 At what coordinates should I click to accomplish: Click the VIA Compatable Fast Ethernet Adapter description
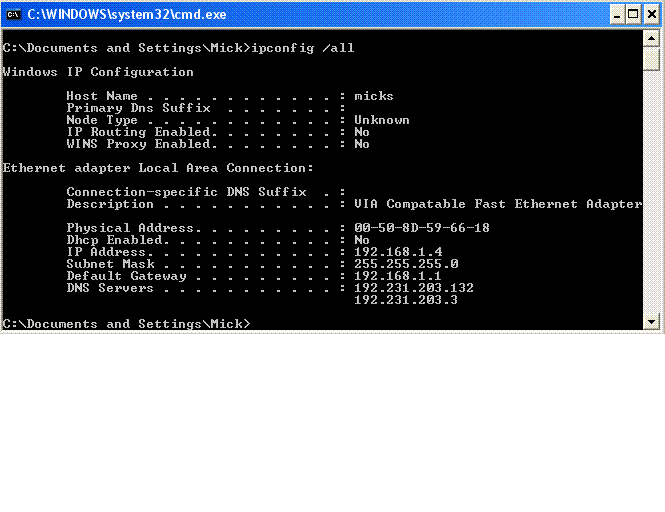497,204
